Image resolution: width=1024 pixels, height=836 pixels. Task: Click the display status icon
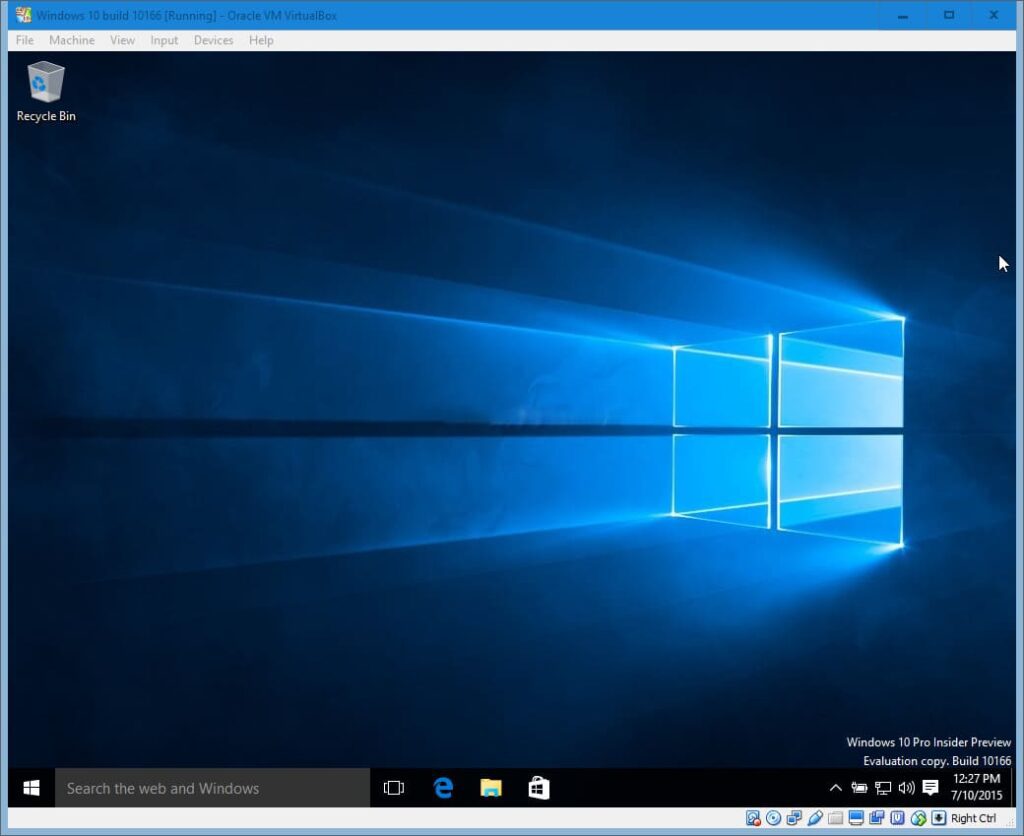point(856,818)
